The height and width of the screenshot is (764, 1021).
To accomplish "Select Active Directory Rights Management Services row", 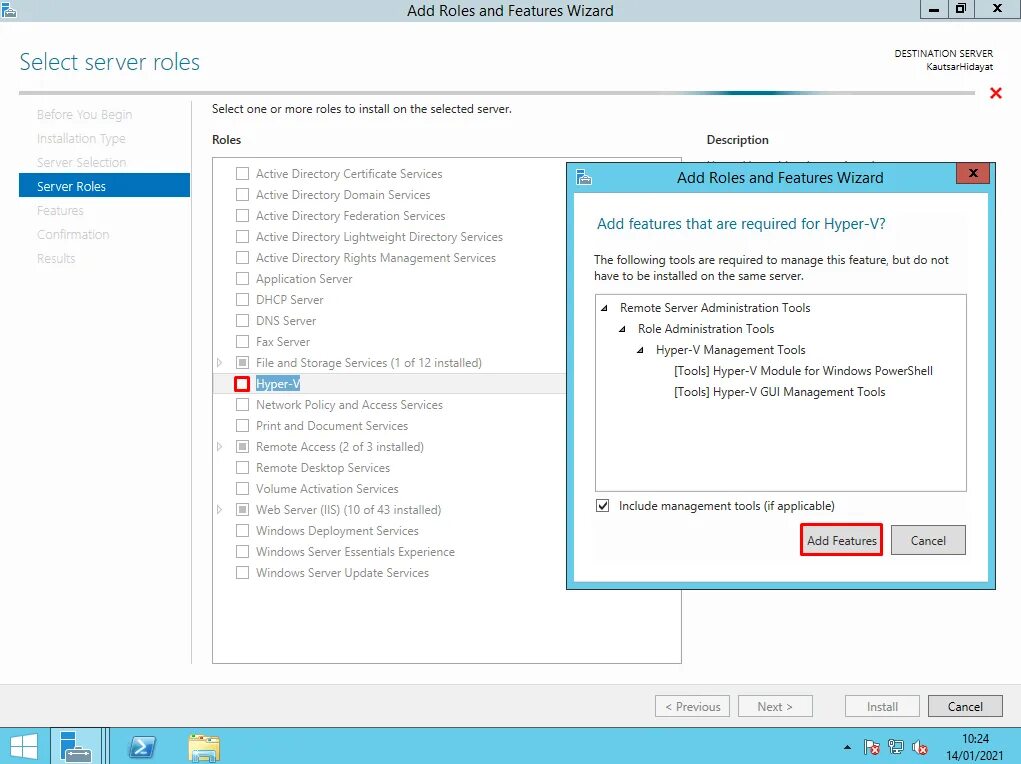I will coord(376,258).
